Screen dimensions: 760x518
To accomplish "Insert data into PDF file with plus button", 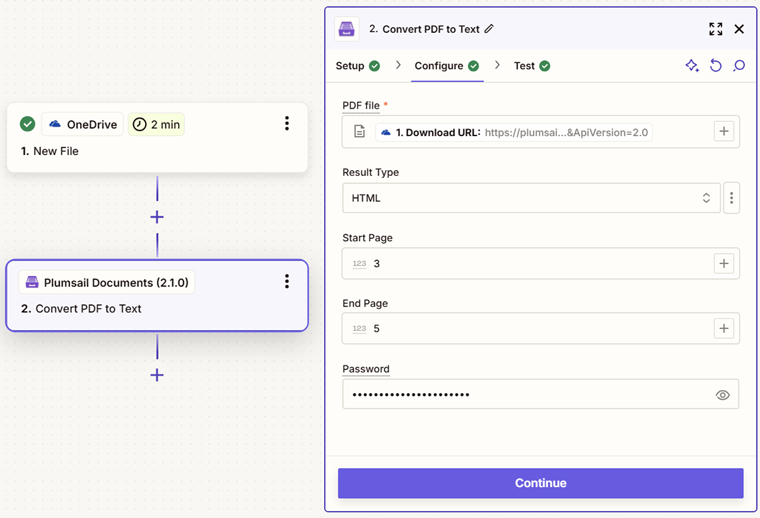I will 724,131.
